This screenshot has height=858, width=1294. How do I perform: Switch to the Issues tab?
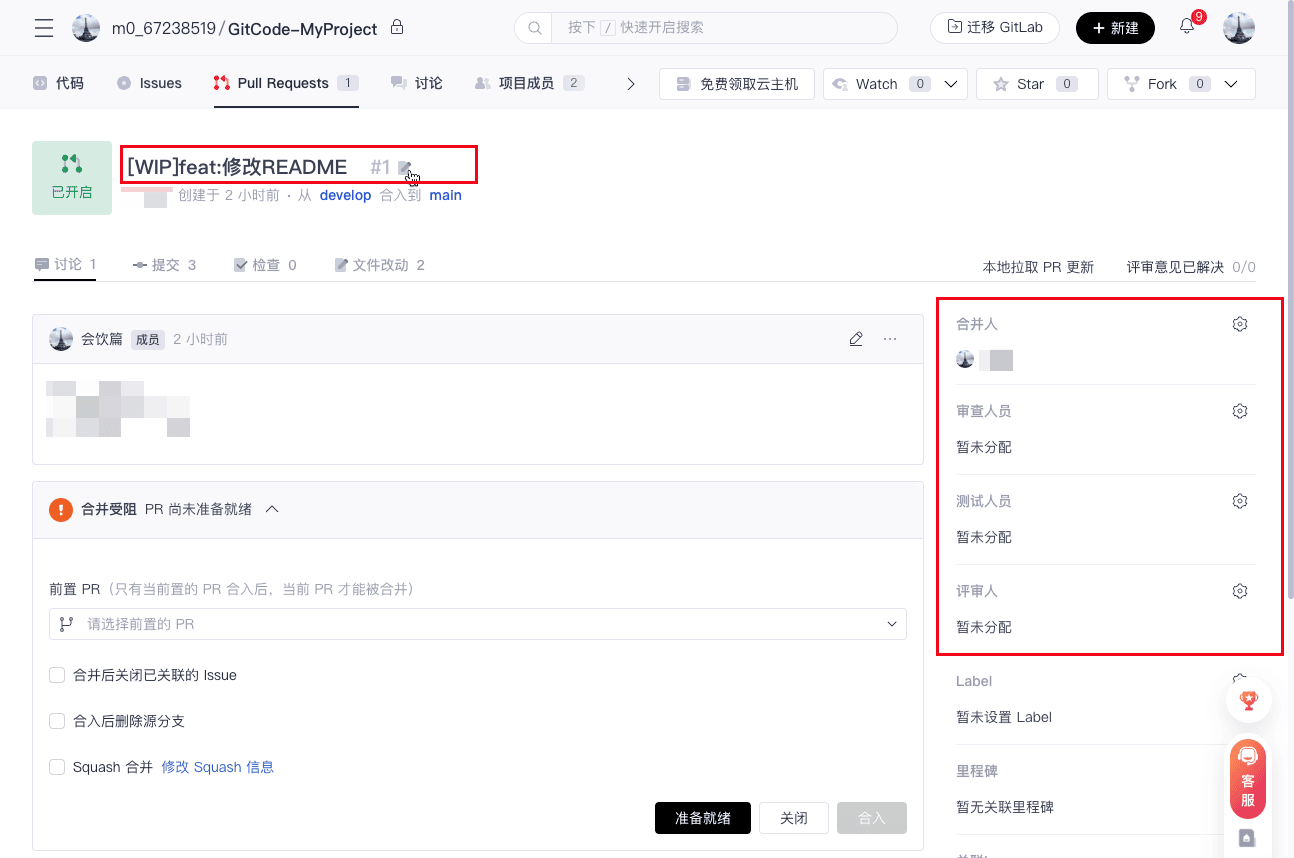(150, 84)
